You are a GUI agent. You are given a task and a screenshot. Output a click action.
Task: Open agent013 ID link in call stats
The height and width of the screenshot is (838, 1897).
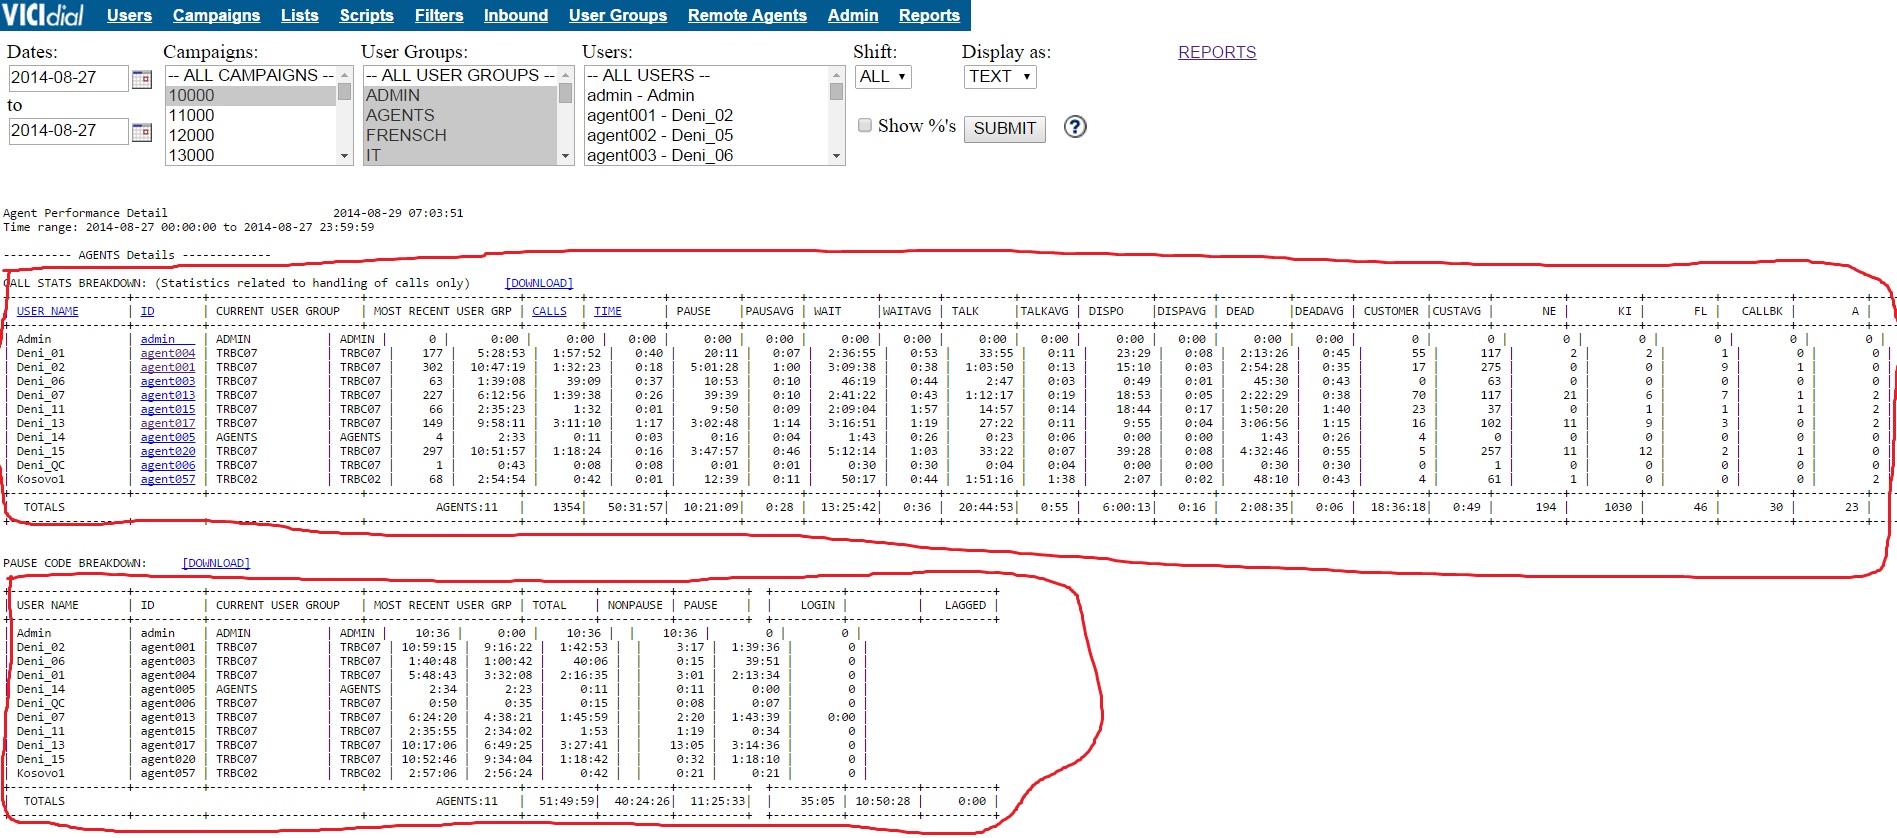(x=168, y=396)
